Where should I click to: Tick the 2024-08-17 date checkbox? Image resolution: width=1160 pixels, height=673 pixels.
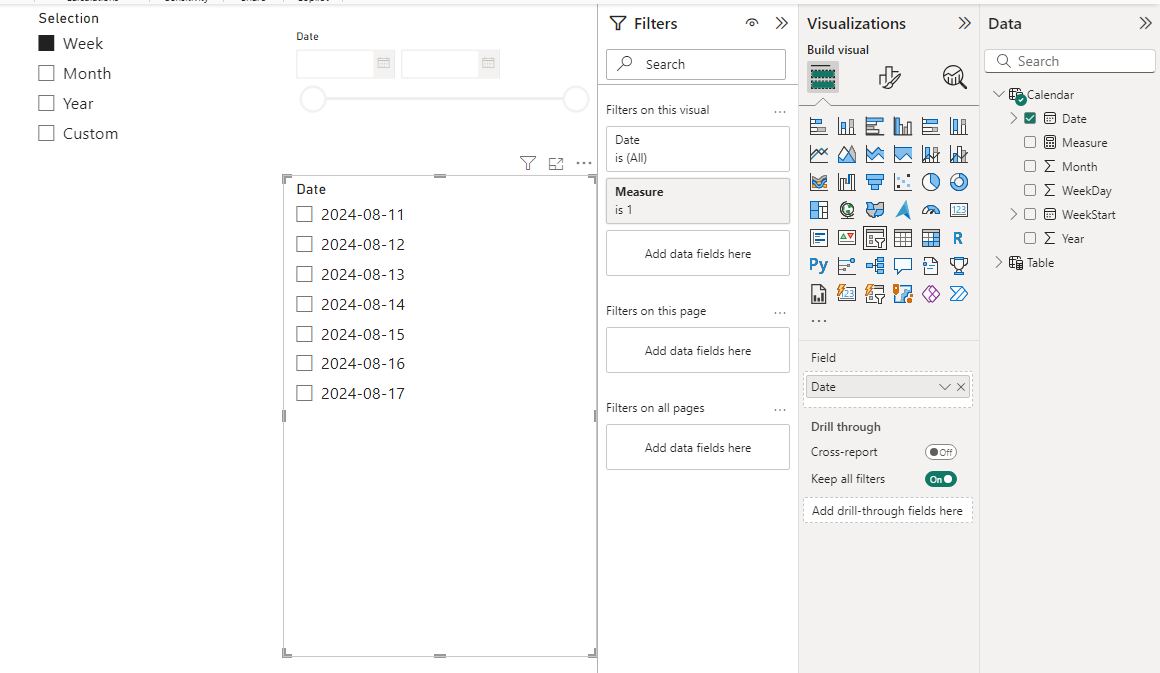tap(304, 393)
